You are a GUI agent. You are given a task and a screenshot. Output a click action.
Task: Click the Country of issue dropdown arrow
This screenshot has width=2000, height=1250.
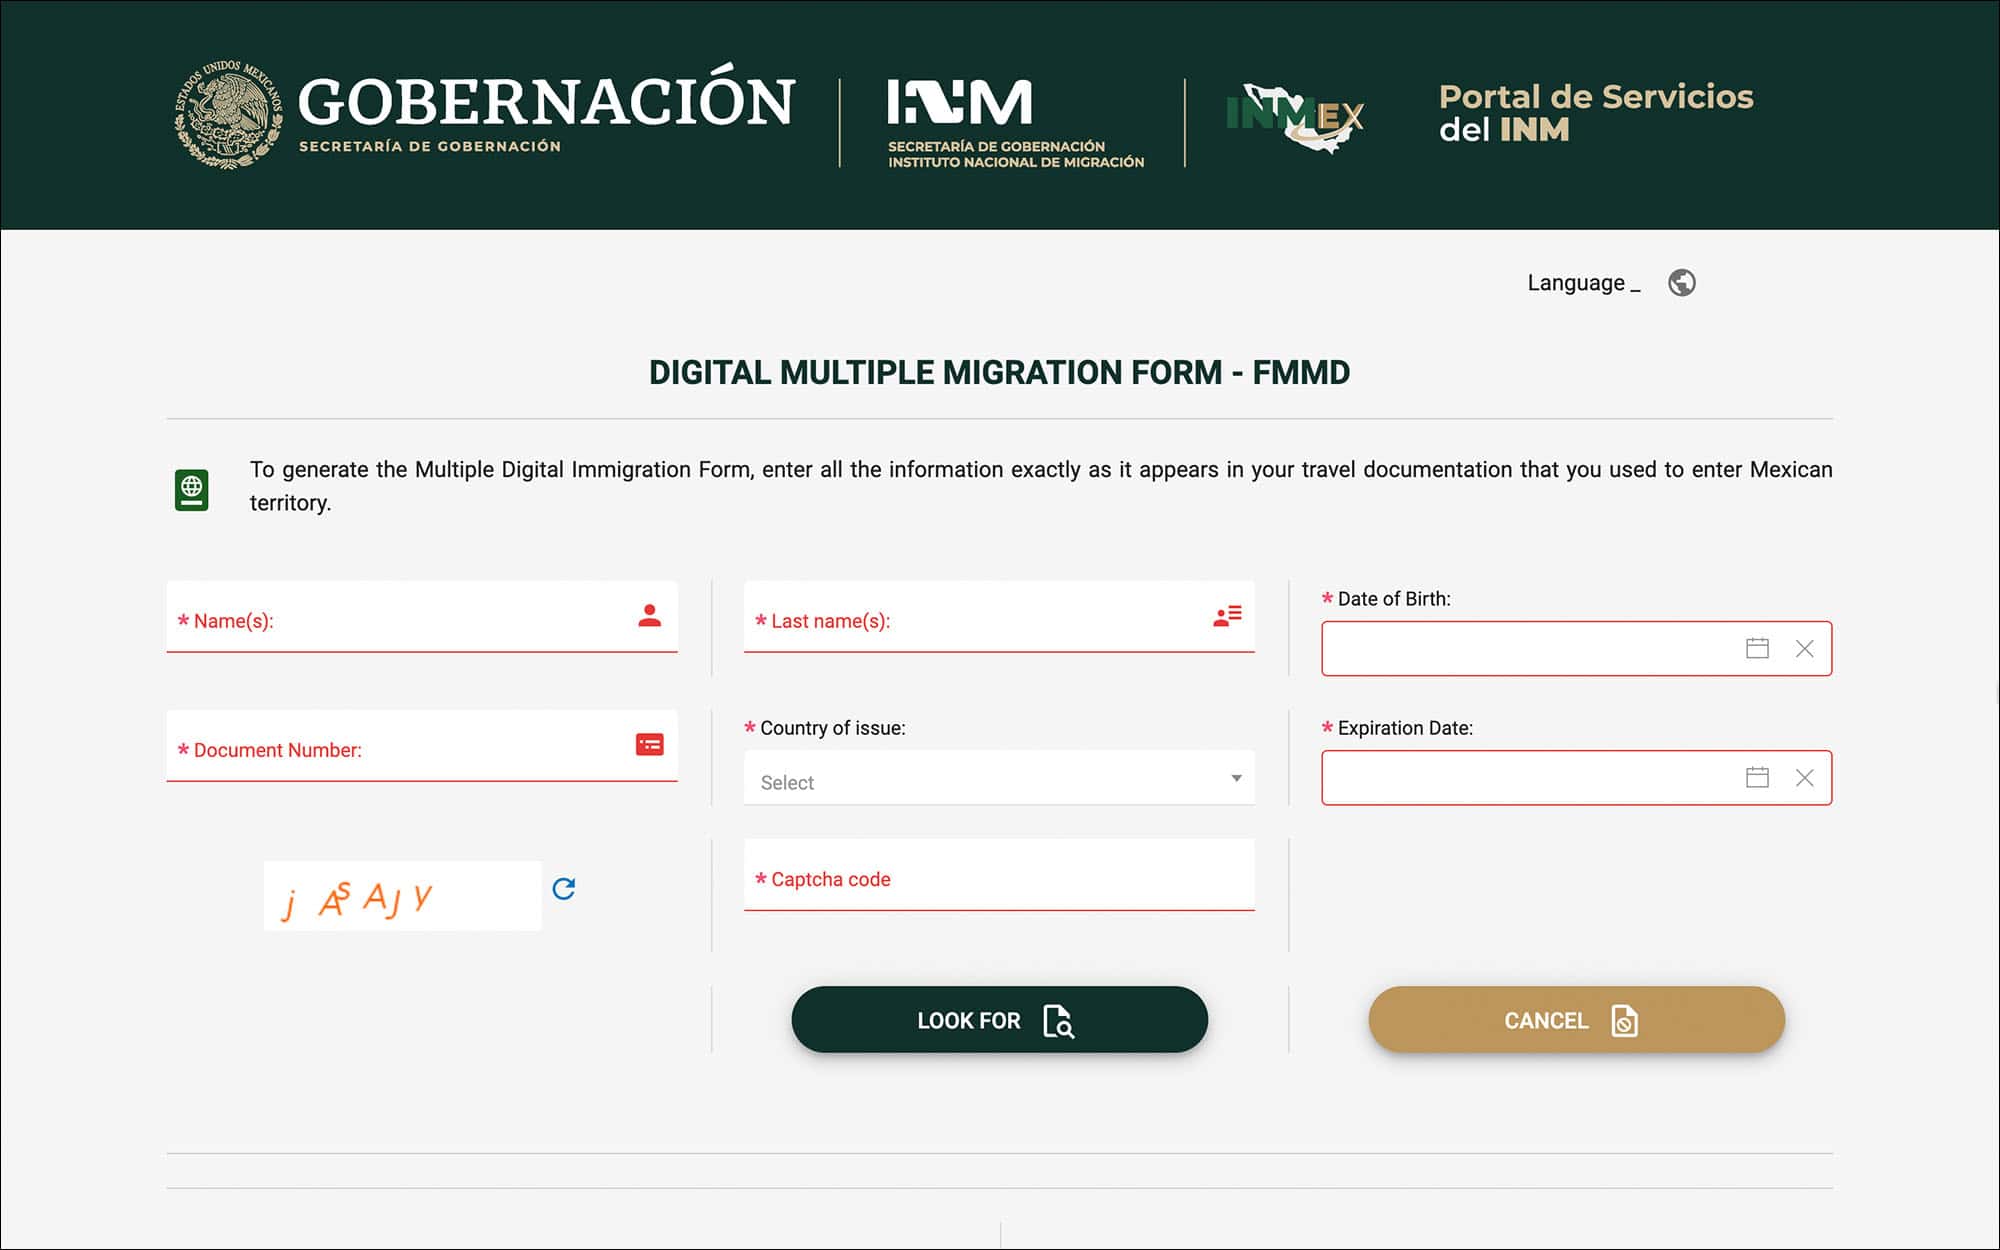1236,778
